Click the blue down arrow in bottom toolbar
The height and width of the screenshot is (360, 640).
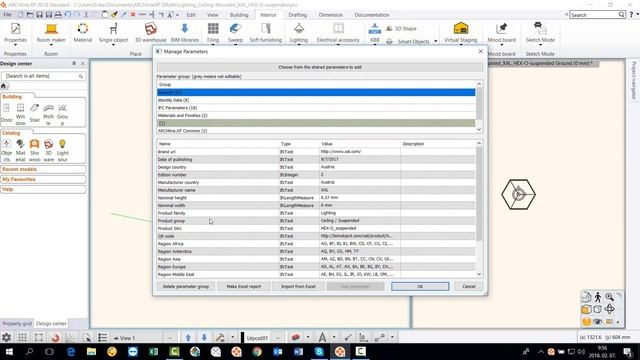pyautogui.click(x=204, y=338)
